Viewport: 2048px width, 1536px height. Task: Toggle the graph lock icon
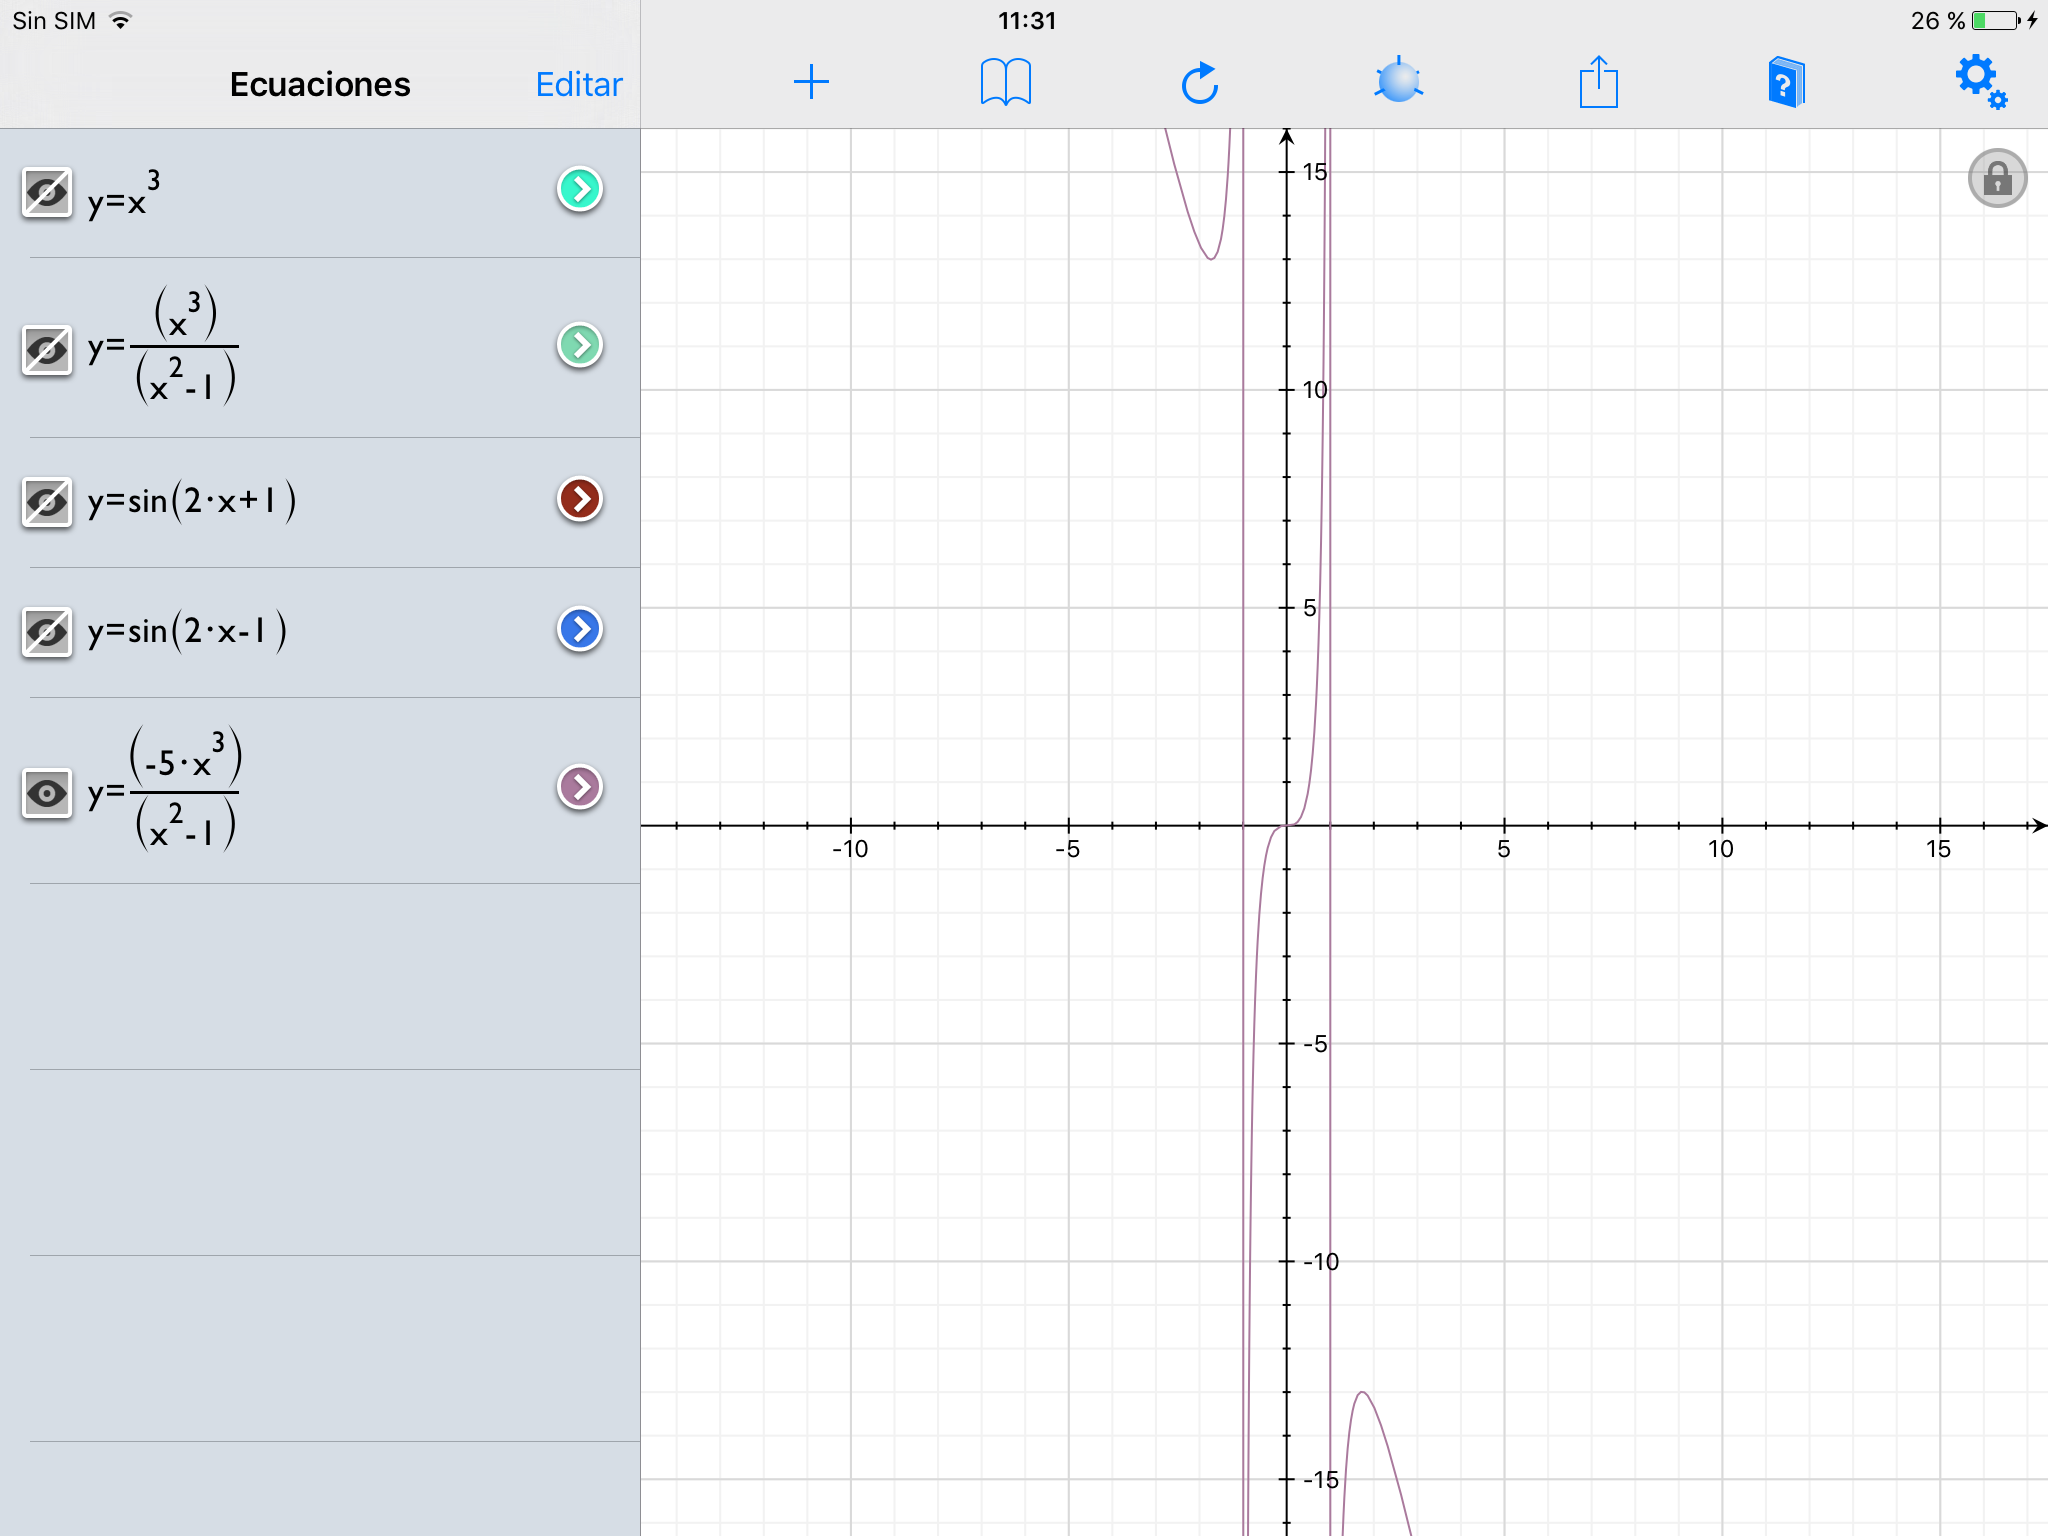point(1997,179)
